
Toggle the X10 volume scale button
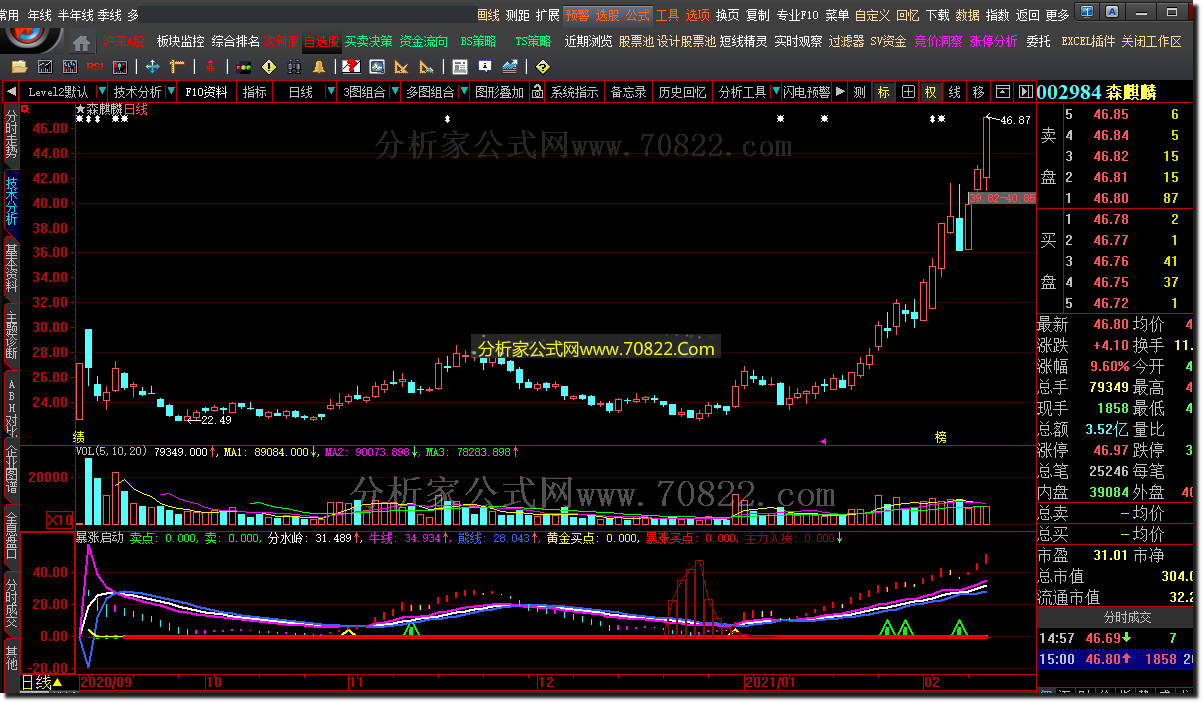click(59, 519)
